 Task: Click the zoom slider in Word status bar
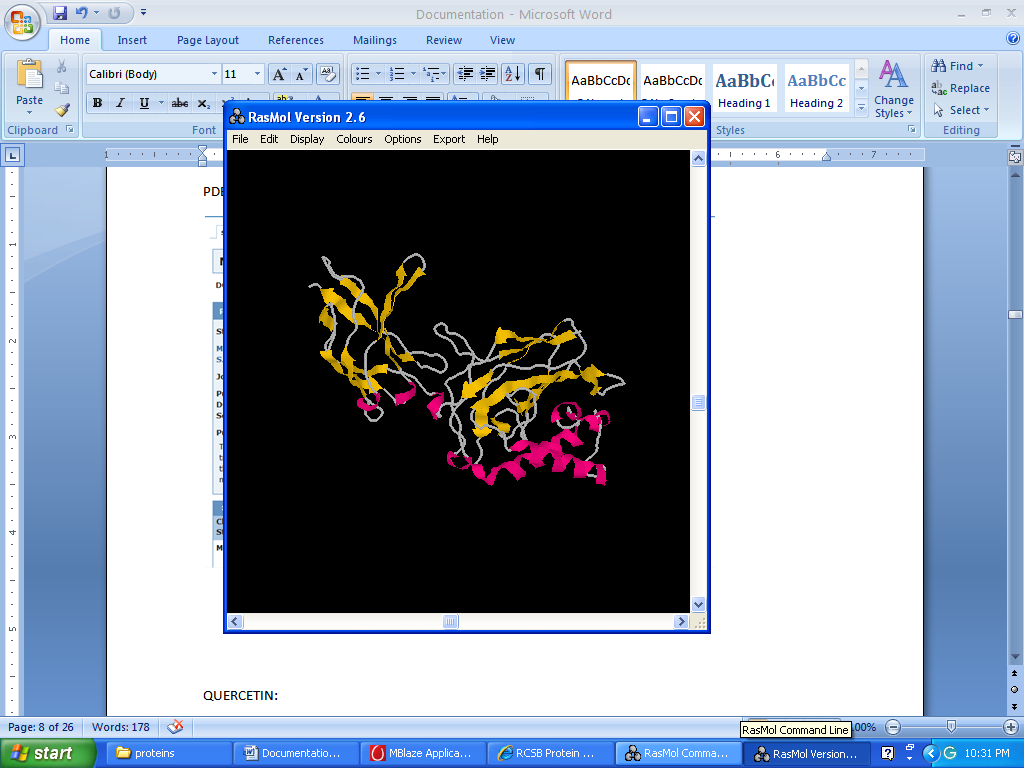click(x=951, y=727)
